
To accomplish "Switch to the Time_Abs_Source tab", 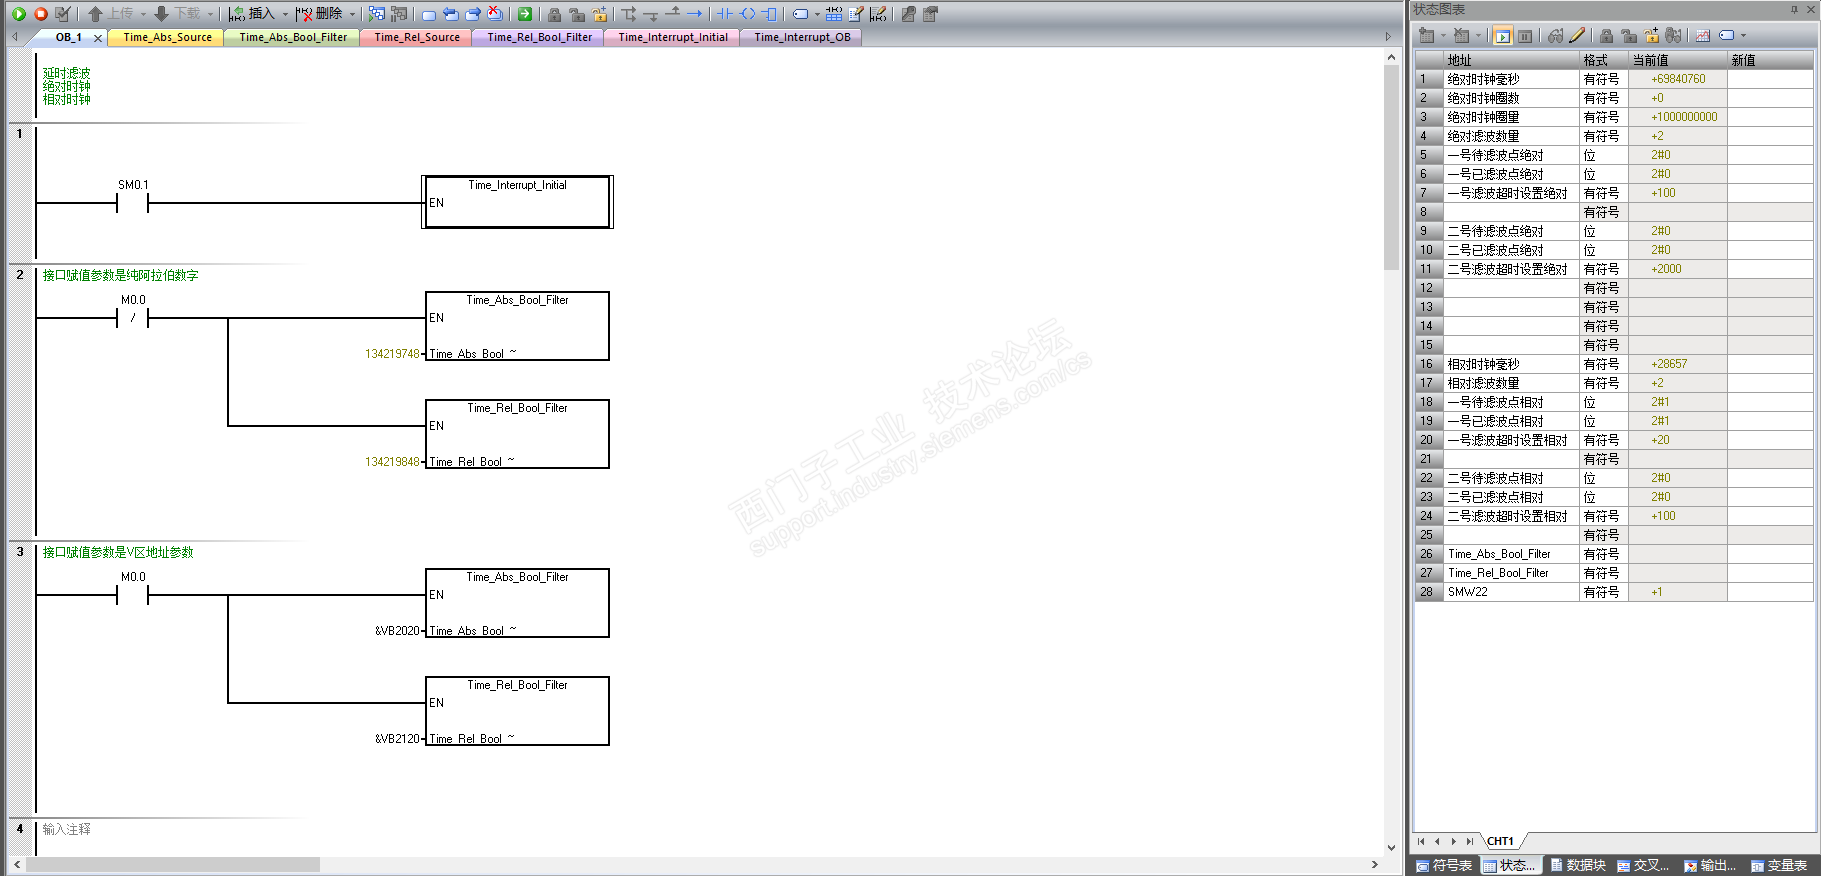I will [x=167, y=37].
